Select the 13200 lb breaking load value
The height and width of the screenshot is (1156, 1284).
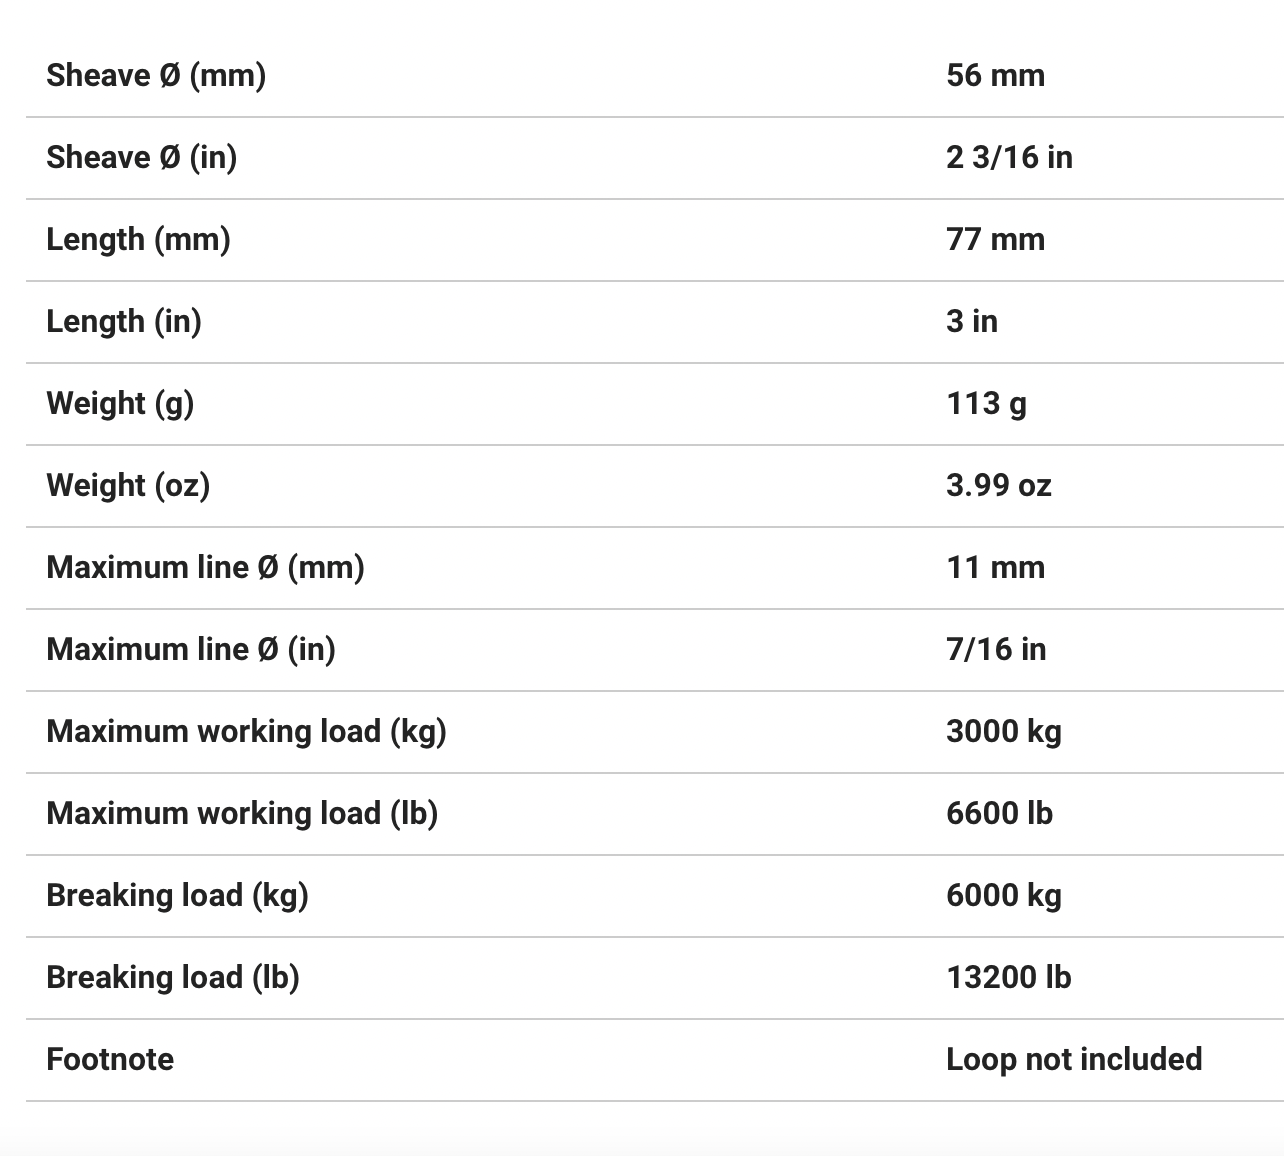tap(1008, 977)
